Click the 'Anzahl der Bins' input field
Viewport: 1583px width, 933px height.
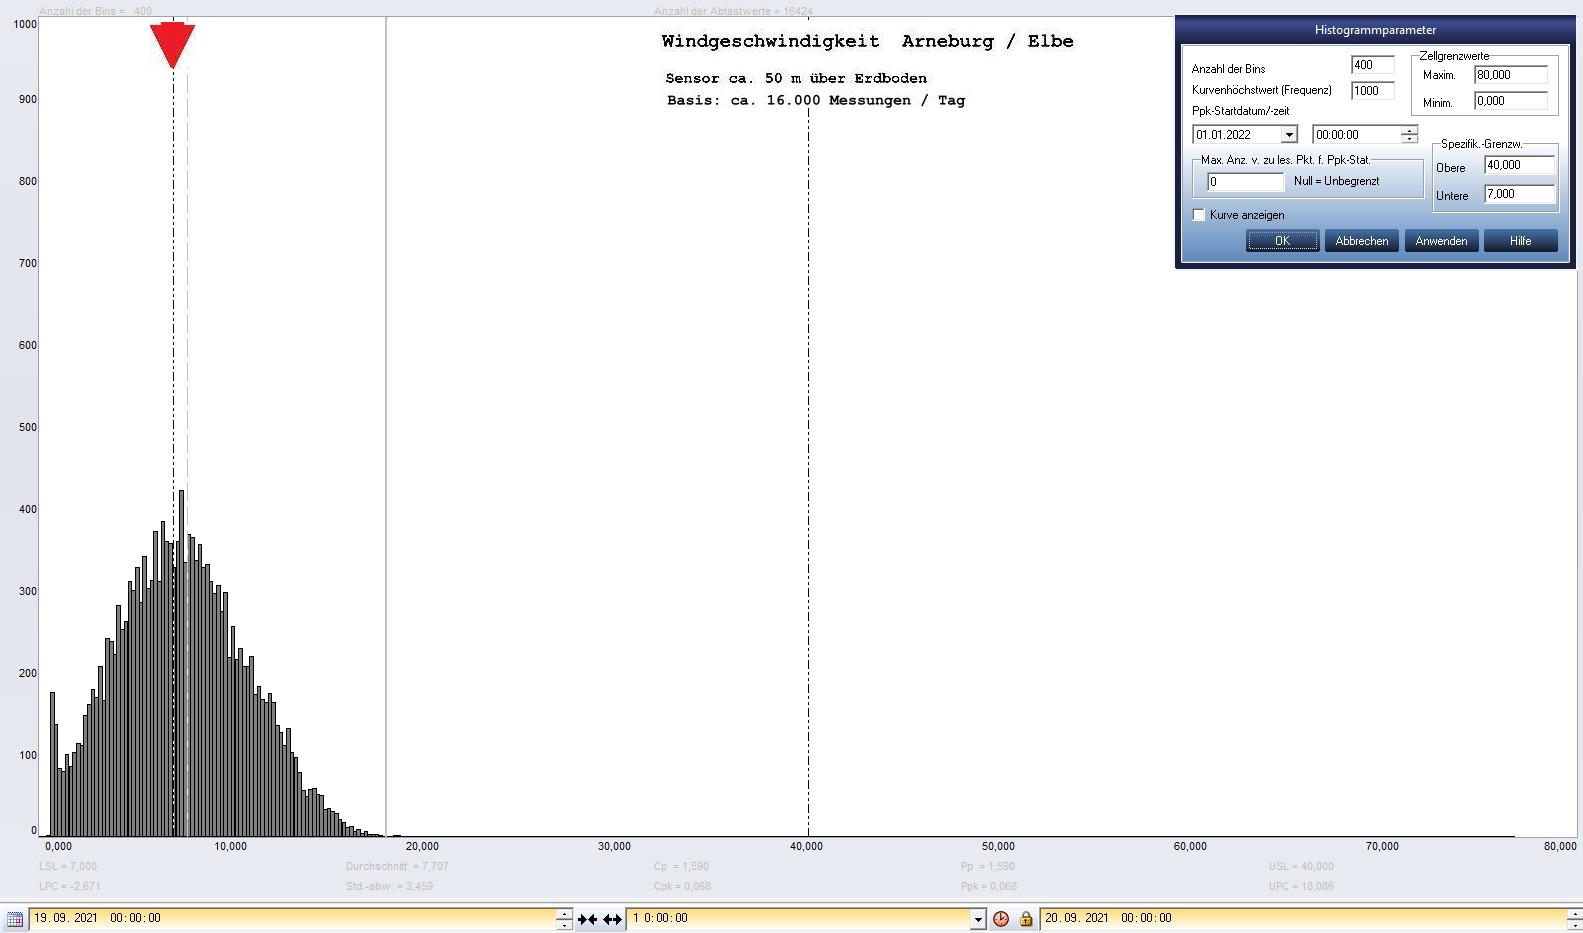(x=1371, y=65)
